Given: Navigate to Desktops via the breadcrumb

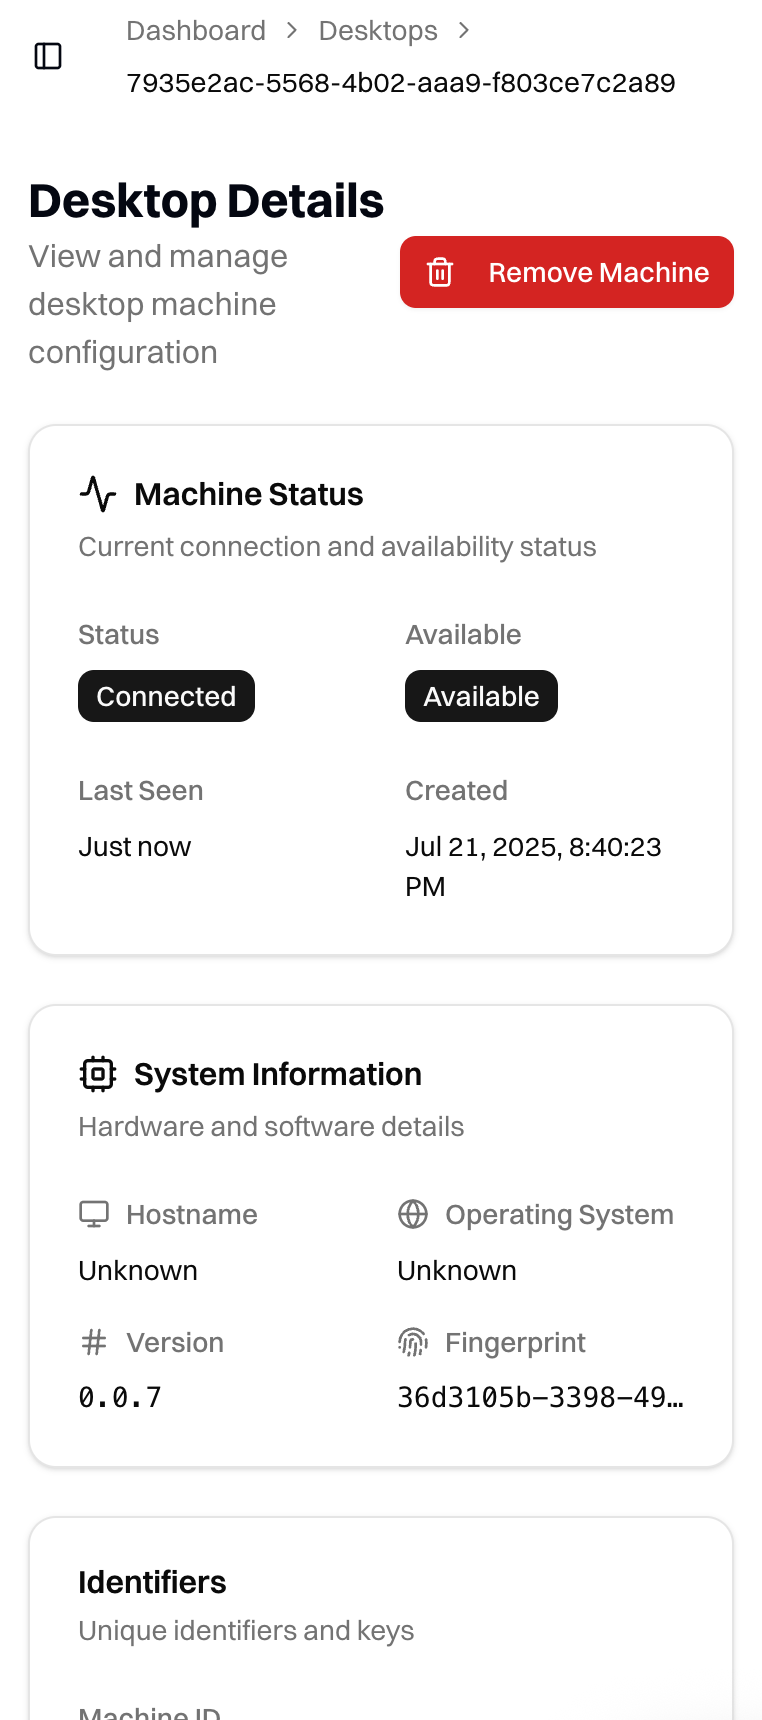Looking at the screenshot, I should point(378,31).
